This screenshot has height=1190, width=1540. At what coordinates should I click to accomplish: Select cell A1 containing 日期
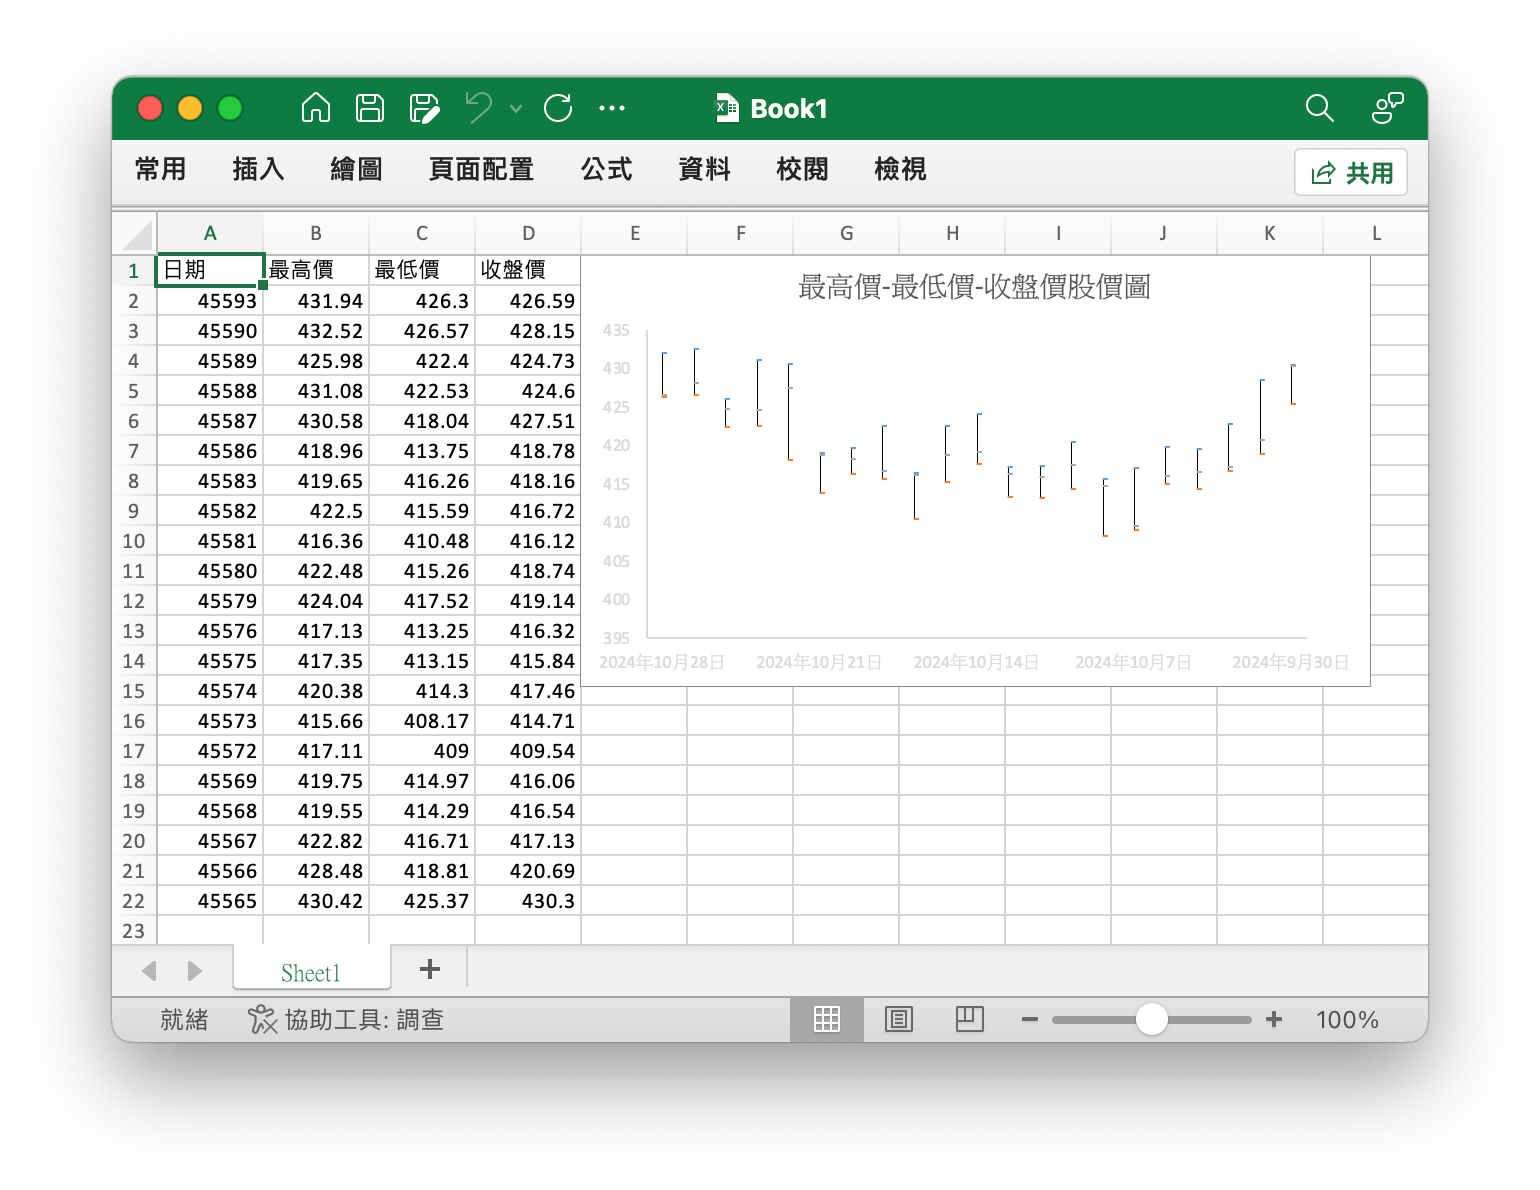click(x=210, y=270)
